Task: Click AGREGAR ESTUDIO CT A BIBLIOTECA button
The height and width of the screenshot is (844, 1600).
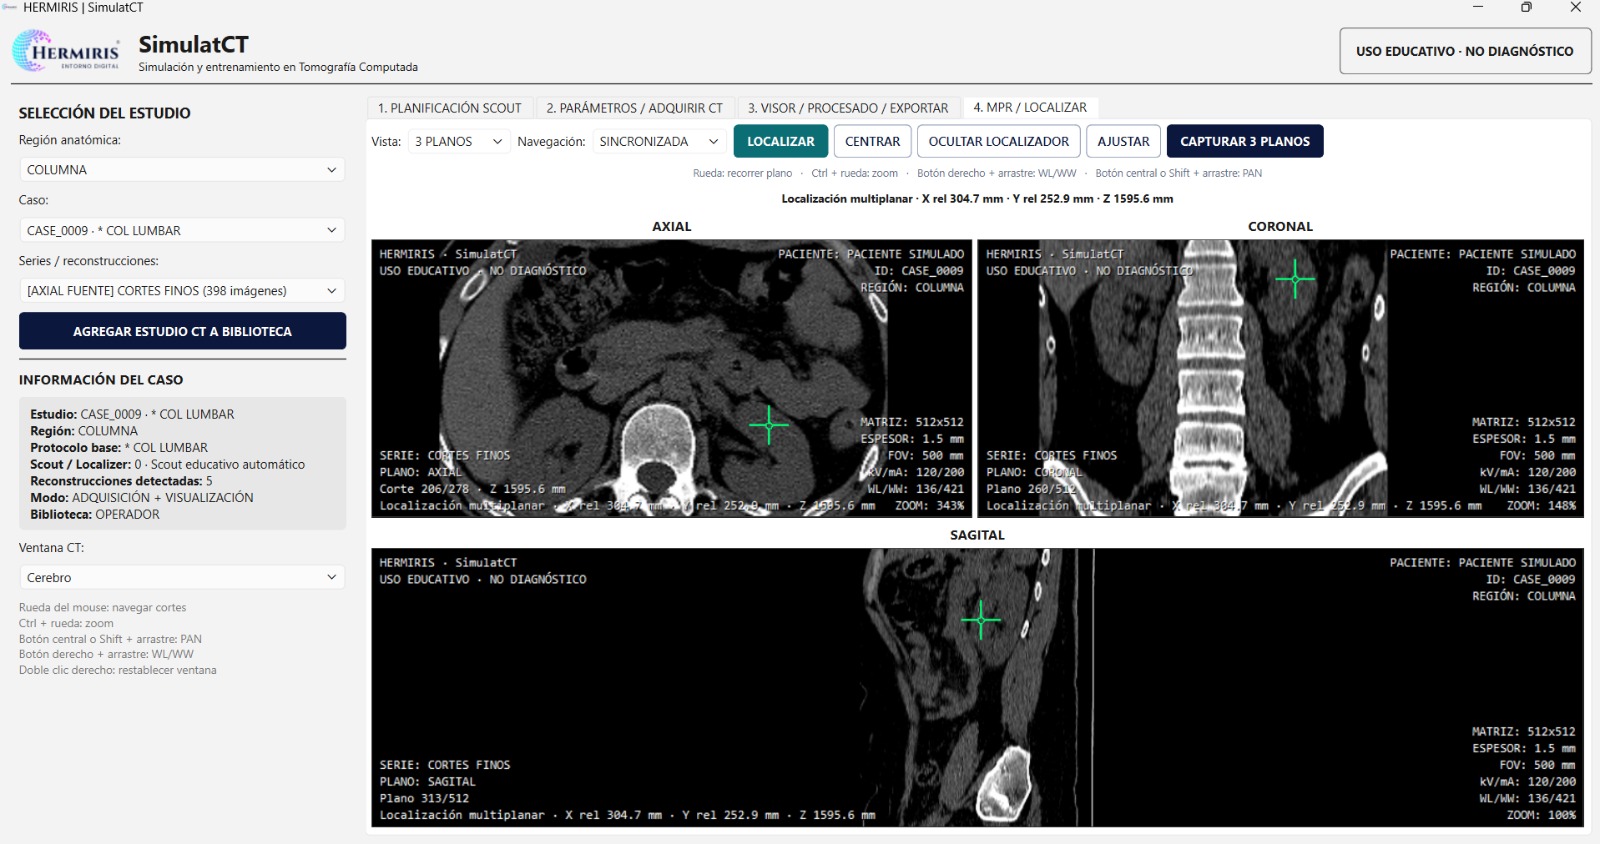Action: point(182,331)
